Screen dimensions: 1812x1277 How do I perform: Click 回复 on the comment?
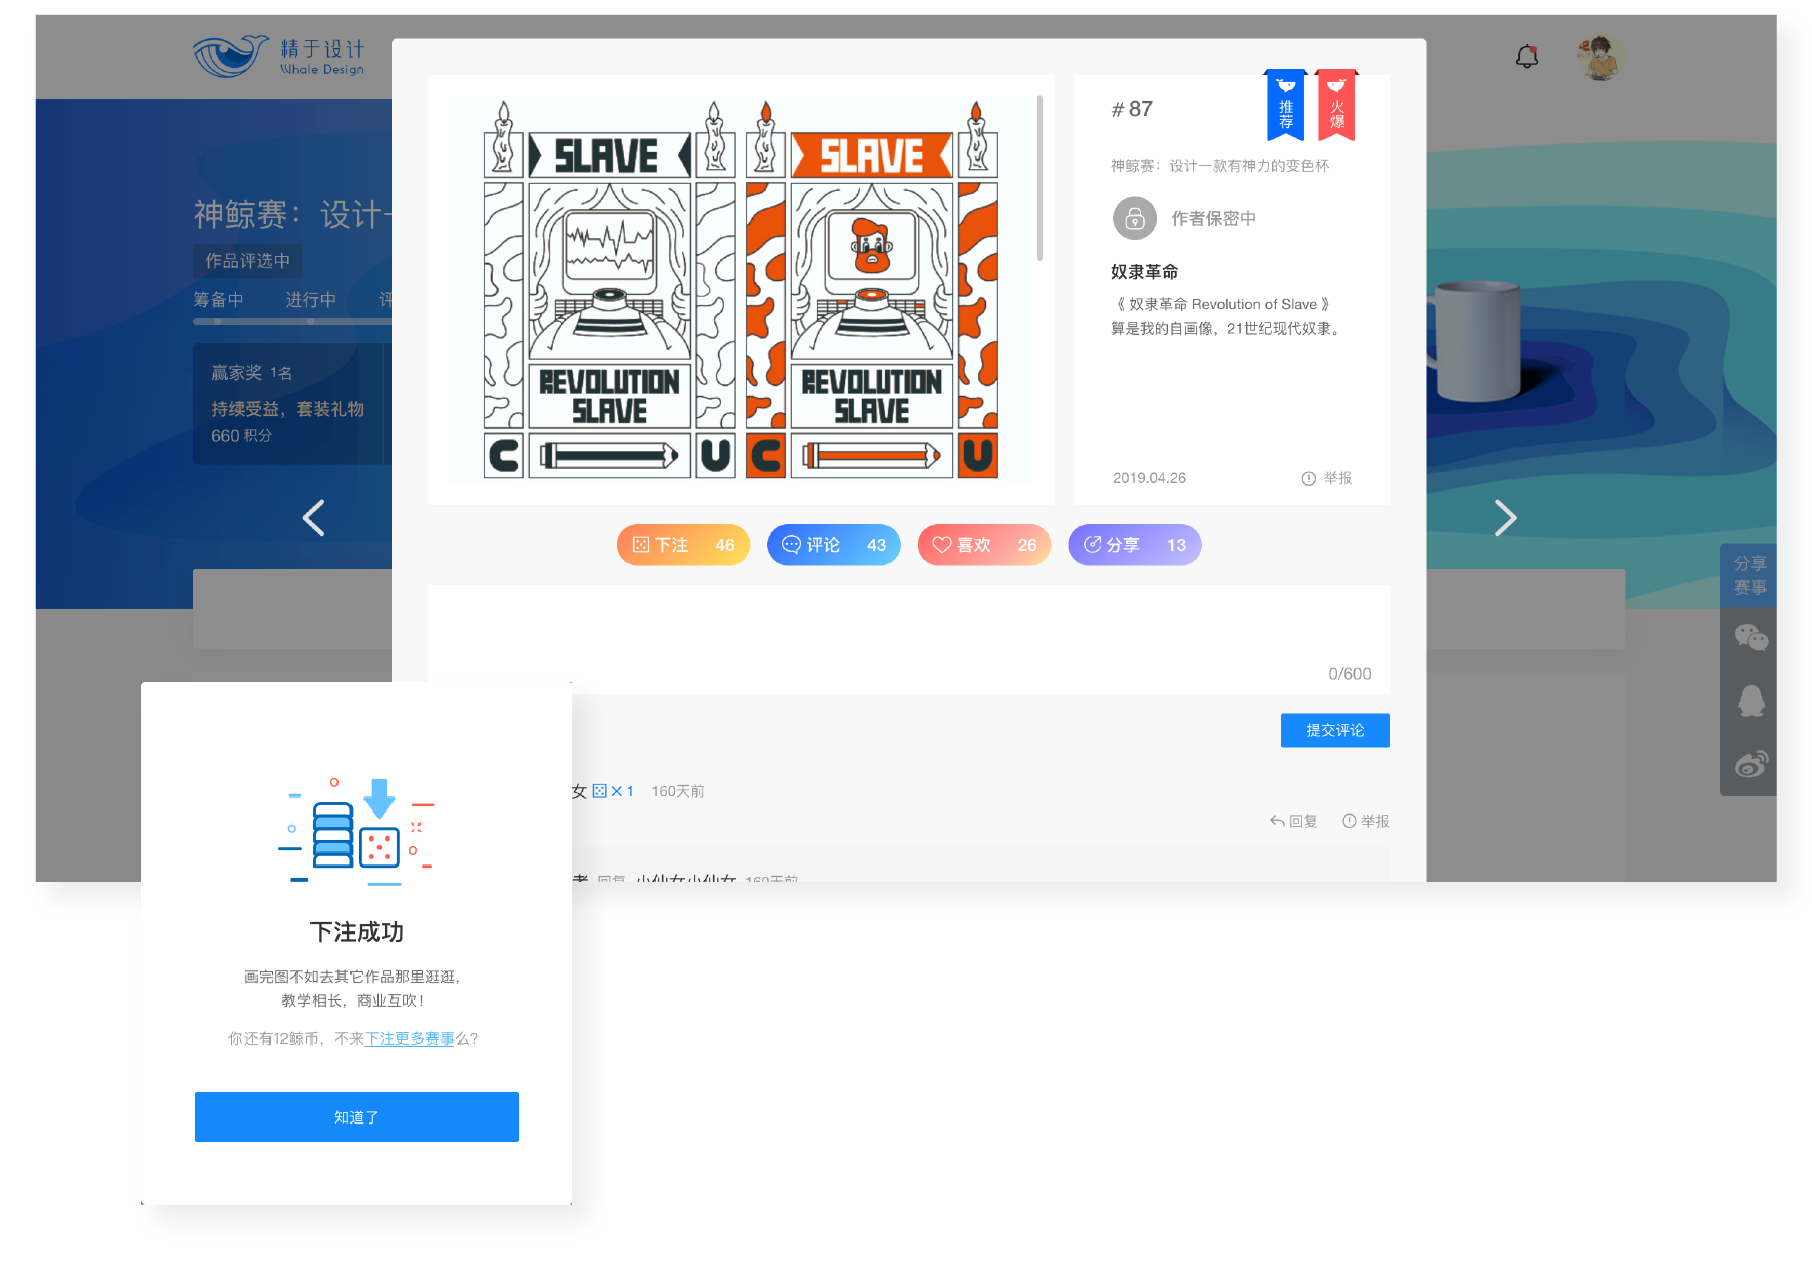pos(1294,821)
